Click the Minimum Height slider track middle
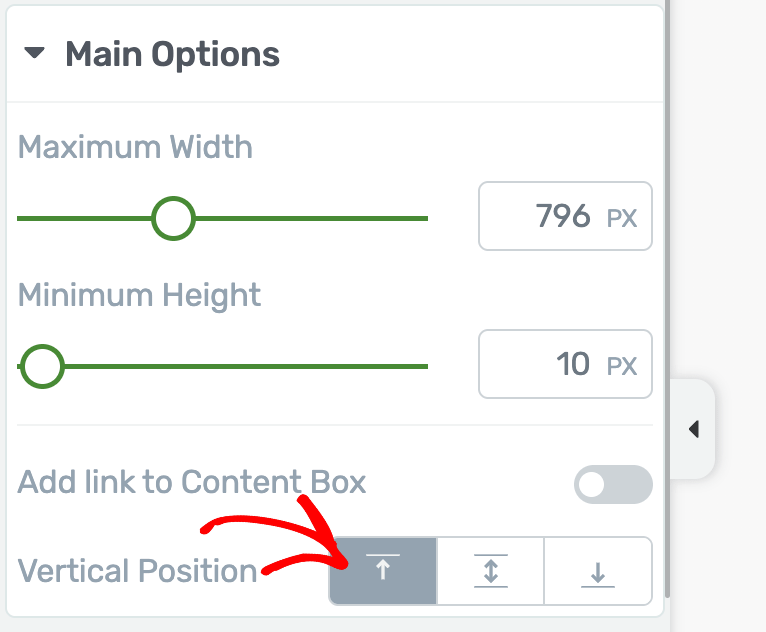766x632 pixels. point(223,366)
